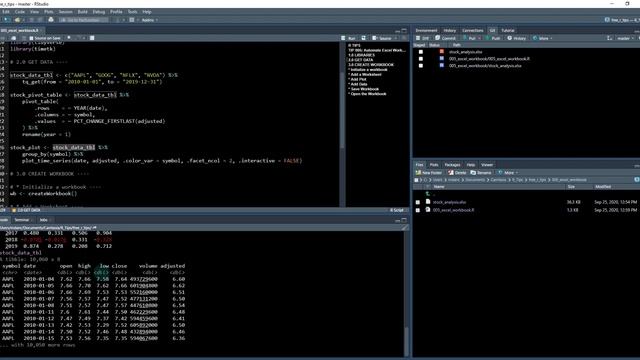Jump to '3.0 CREATE WORKBOOK' in outline
Viewport: 640px width, 360px height.
pos(371,65)
